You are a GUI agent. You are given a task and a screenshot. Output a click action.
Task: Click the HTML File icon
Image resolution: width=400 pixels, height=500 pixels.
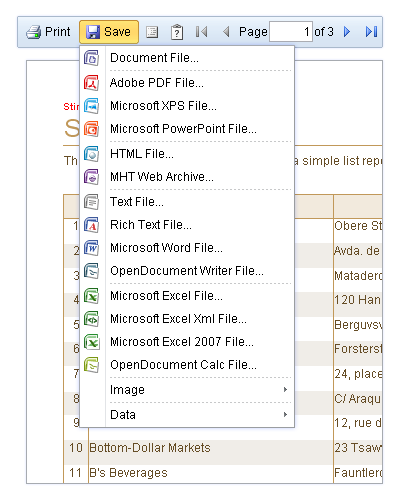tap(91, 154)
